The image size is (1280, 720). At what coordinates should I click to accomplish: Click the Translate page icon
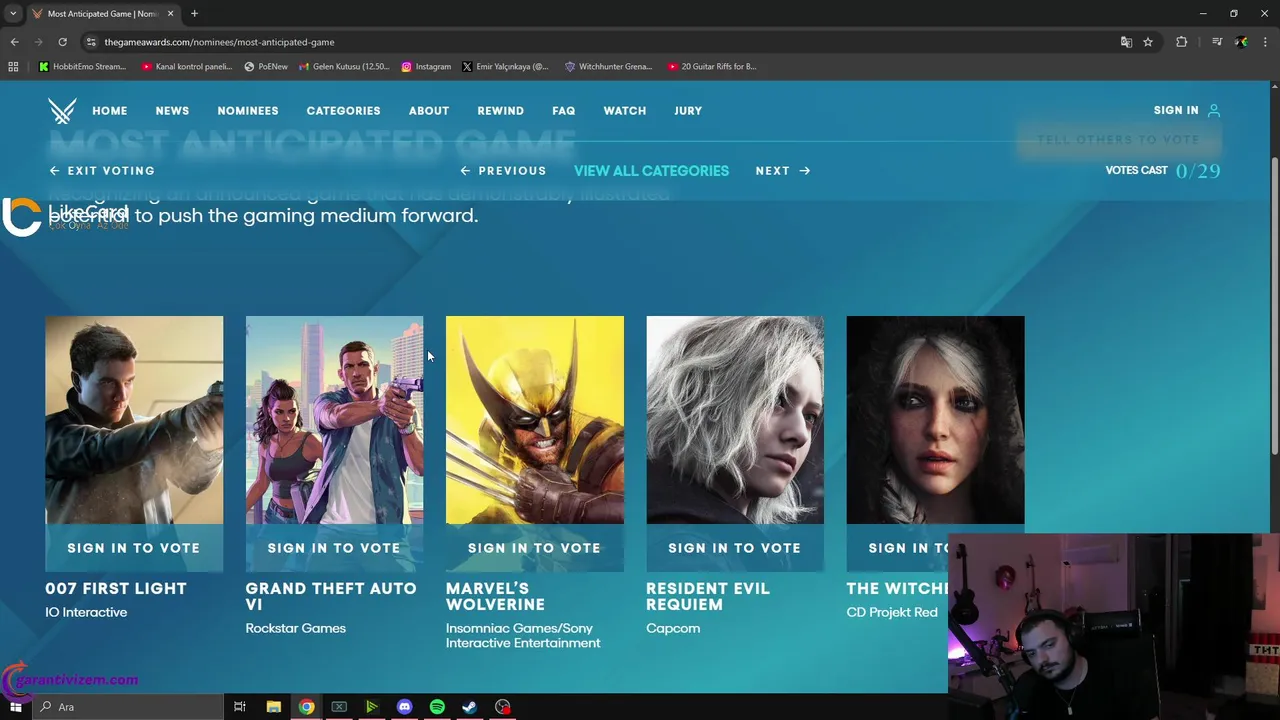1126,42
